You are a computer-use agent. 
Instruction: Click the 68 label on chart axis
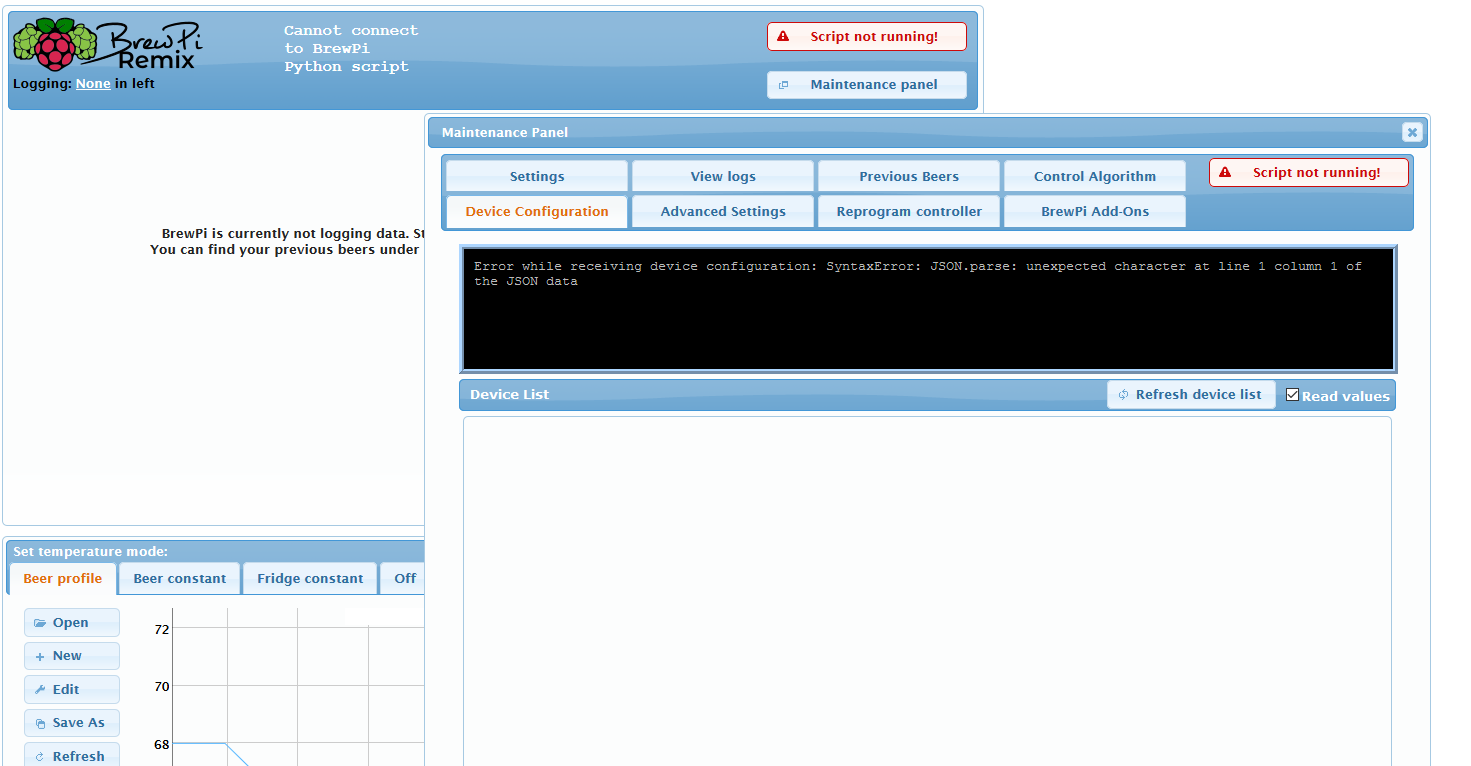click(x=162, y=745)
